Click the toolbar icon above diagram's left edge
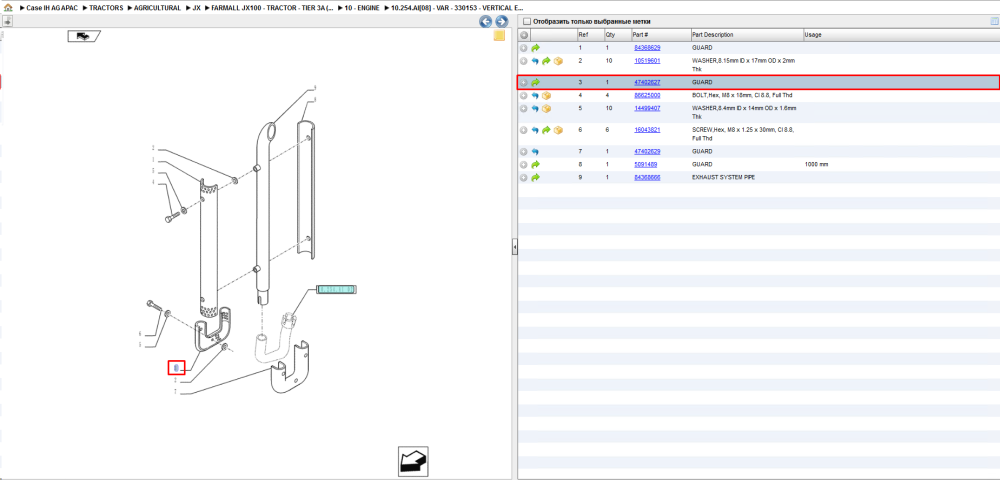Image resolution: width=1000 pixels, height=480 pixels. (x=7, y=22)
